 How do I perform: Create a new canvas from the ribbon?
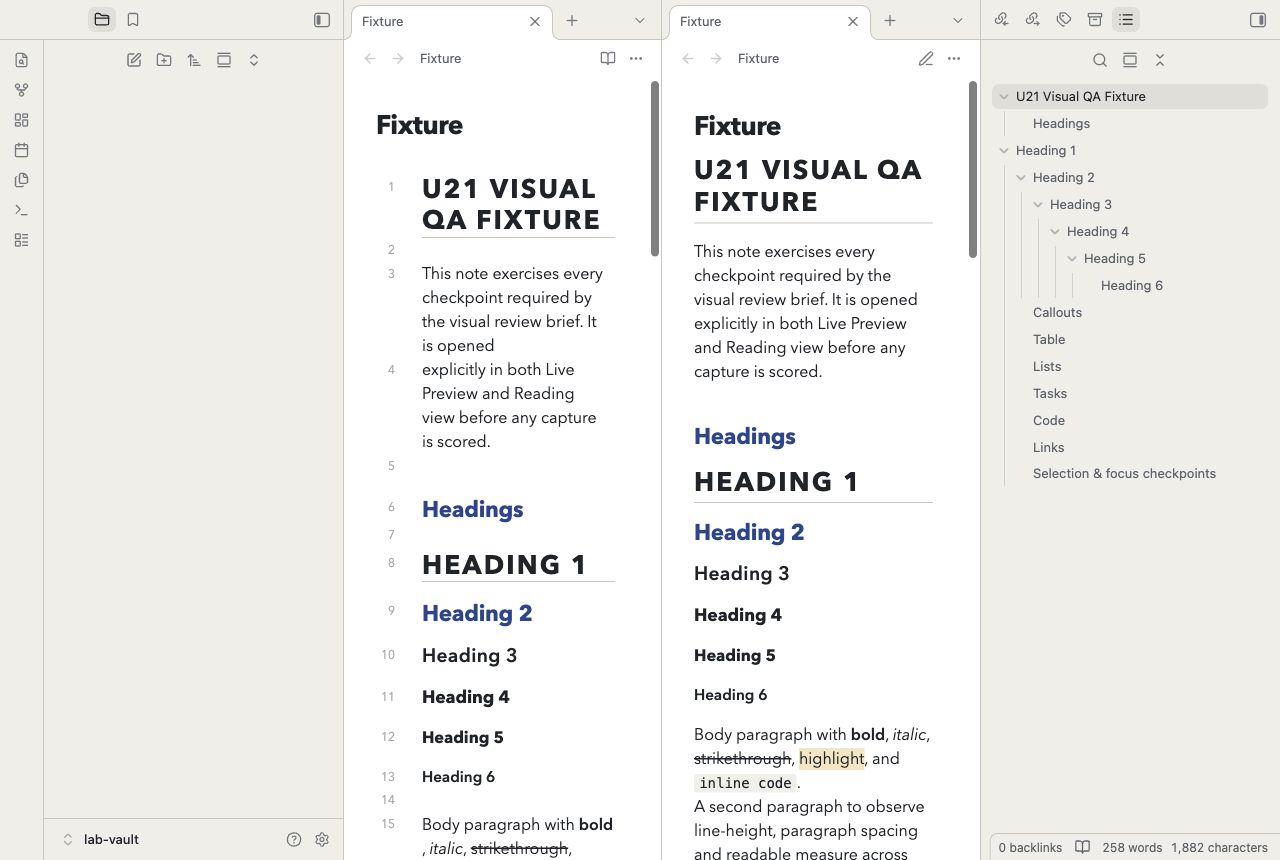pos(22,120)
